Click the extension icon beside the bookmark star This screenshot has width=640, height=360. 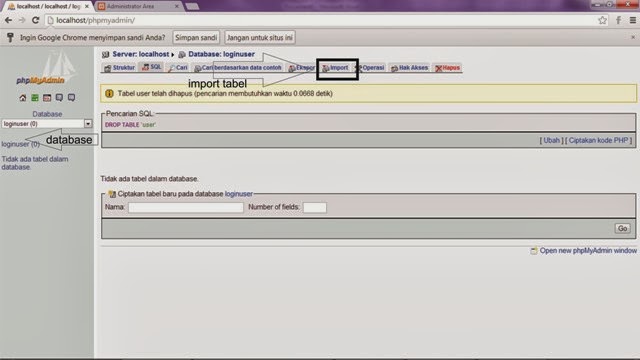click(x=618, y=20)
